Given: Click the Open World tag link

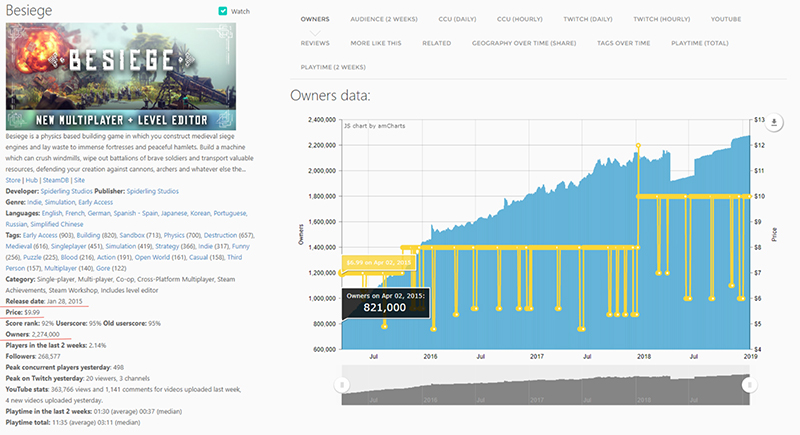Looking at the screenshot, I should click(152, 257).
